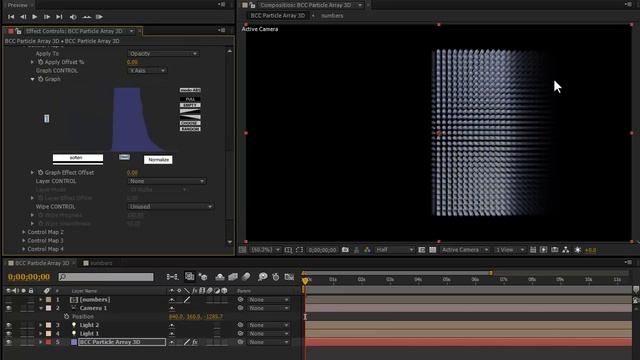The image size is (640, 360).
Task: Jump to first frame in Preview panel
Action: click(11, 17)
